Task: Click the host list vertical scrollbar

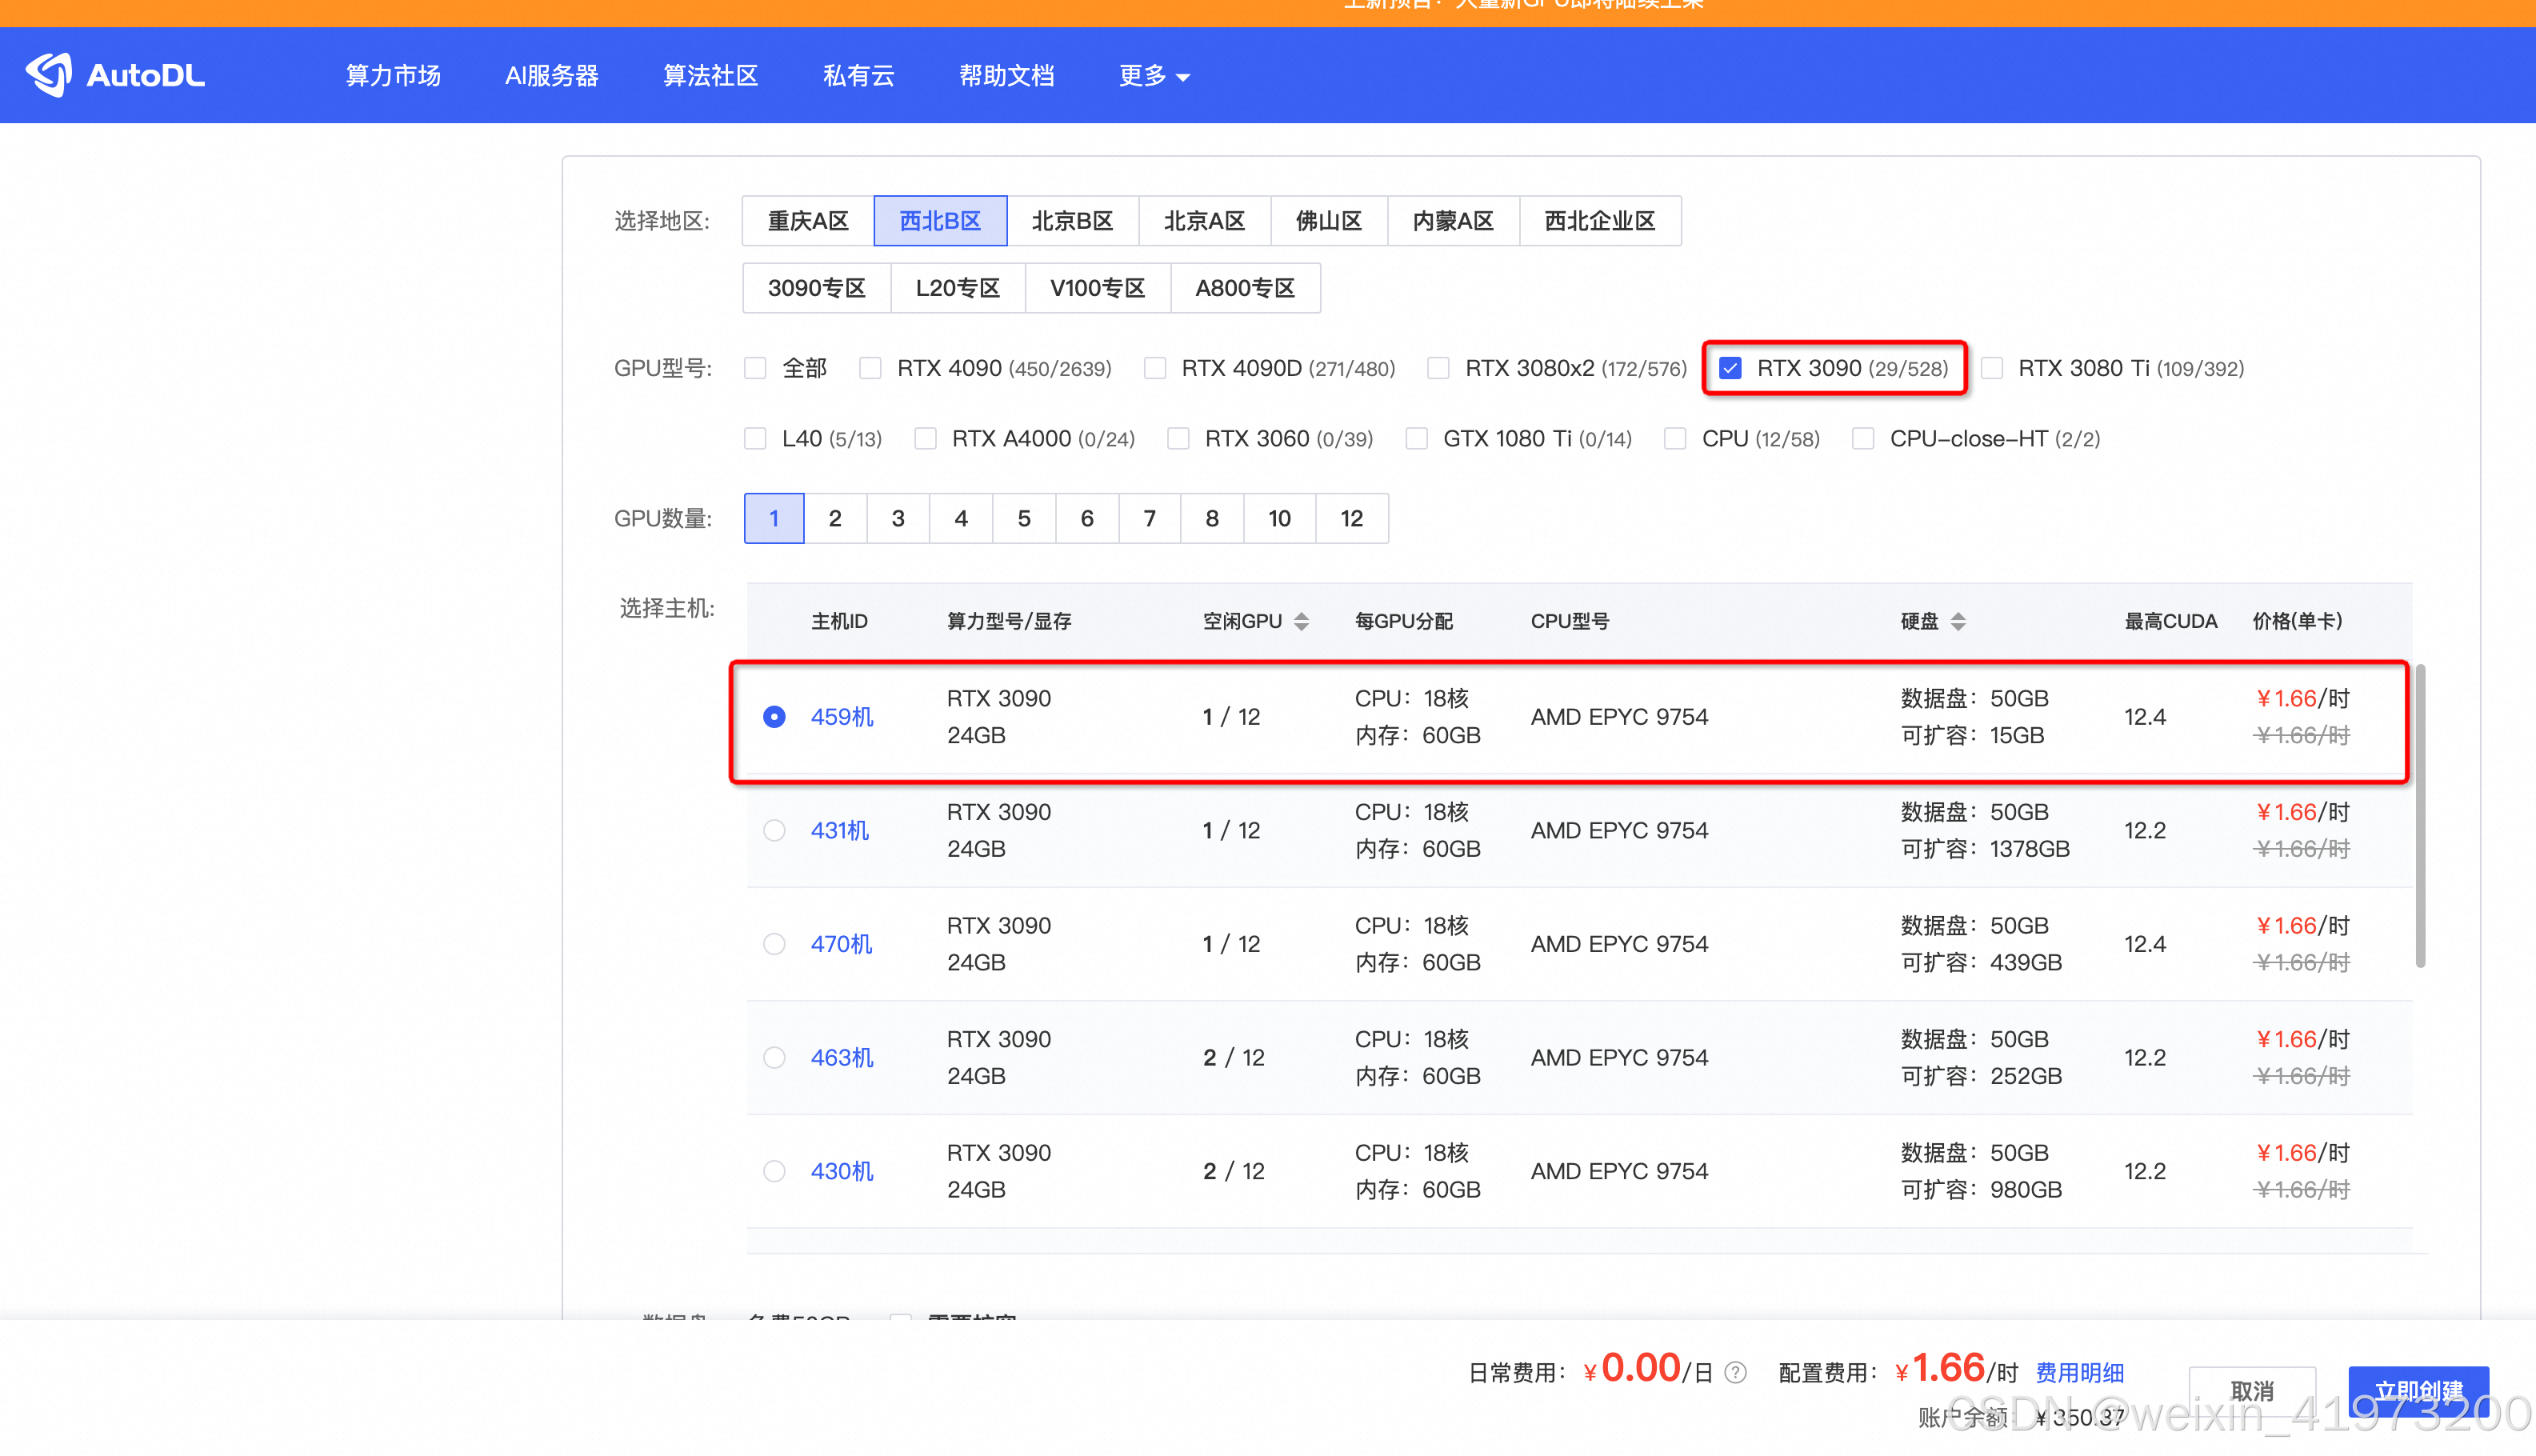Action: (x=2420, y=816)
